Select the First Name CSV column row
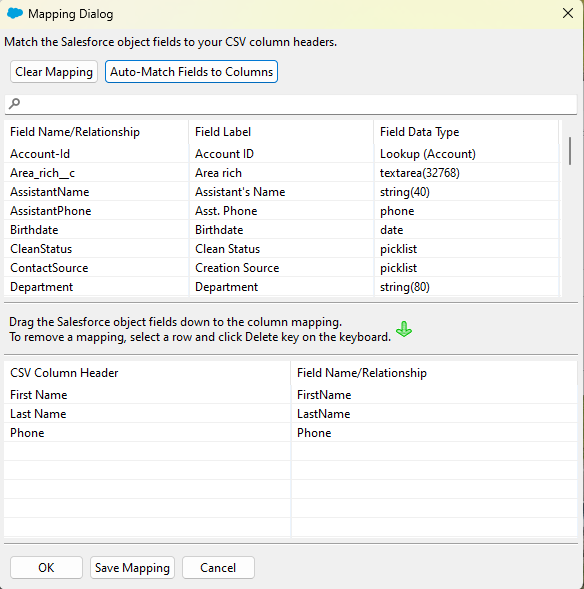584x589 pixels. (291, 395)
